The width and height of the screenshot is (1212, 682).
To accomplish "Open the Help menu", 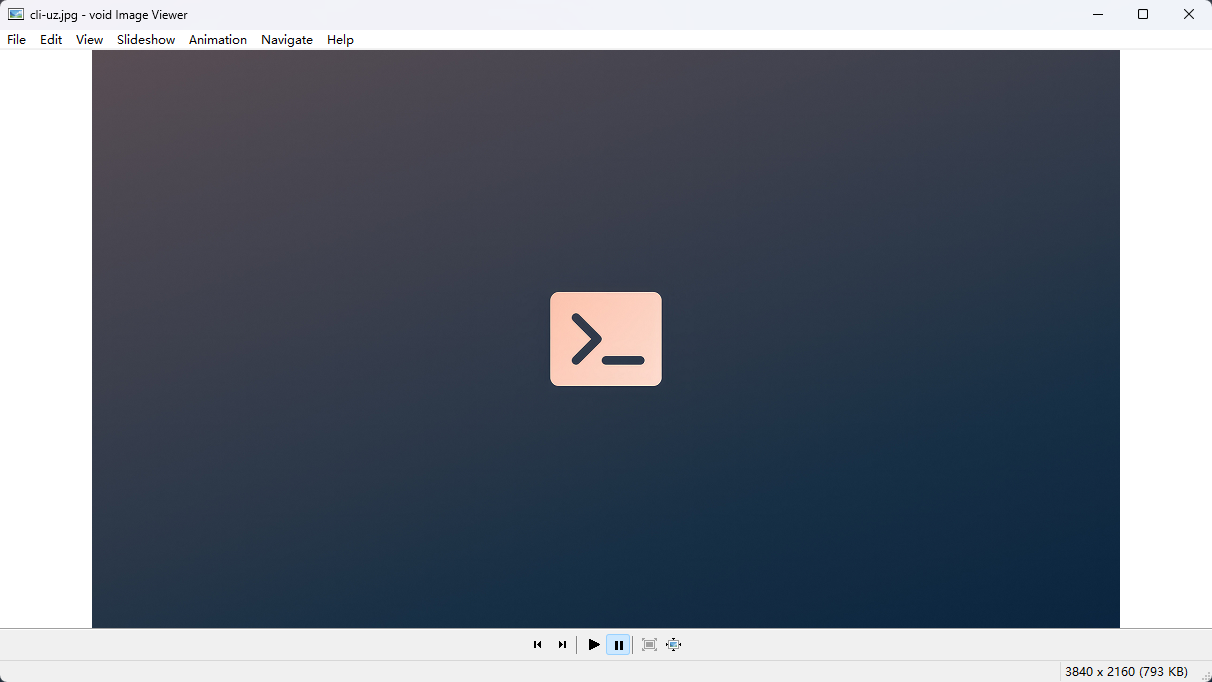I will tap(340, 40).
